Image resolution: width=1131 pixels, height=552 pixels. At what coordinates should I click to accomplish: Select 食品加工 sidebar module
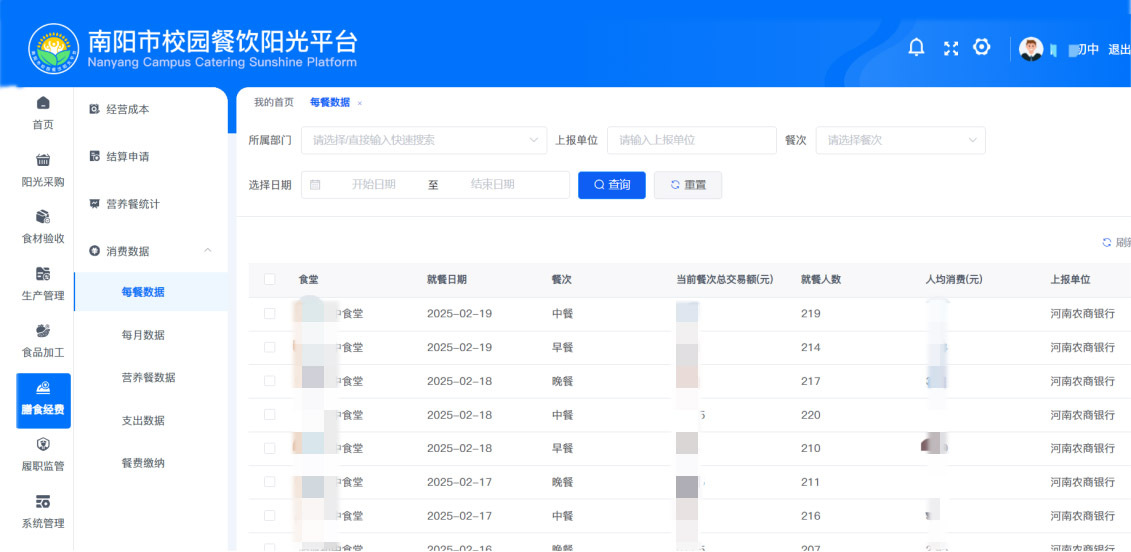[43, 341]
